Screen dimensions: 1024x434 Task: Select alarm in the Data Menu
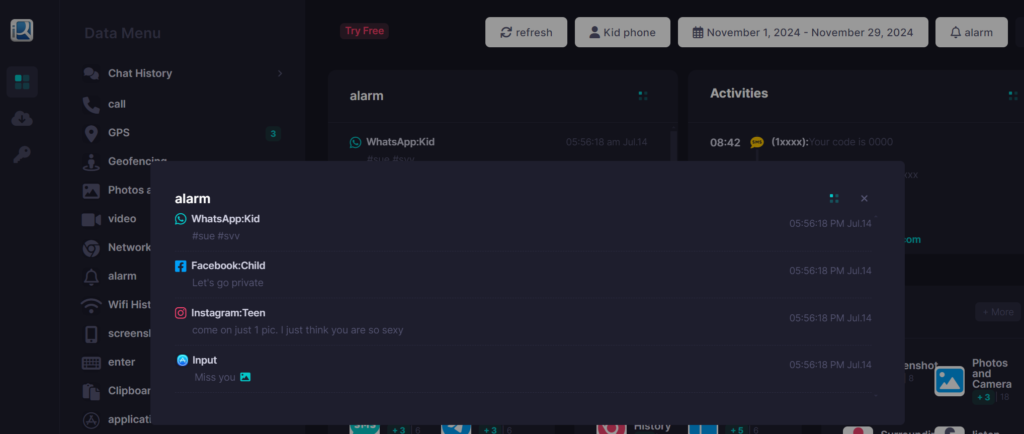tap(122, 276)
